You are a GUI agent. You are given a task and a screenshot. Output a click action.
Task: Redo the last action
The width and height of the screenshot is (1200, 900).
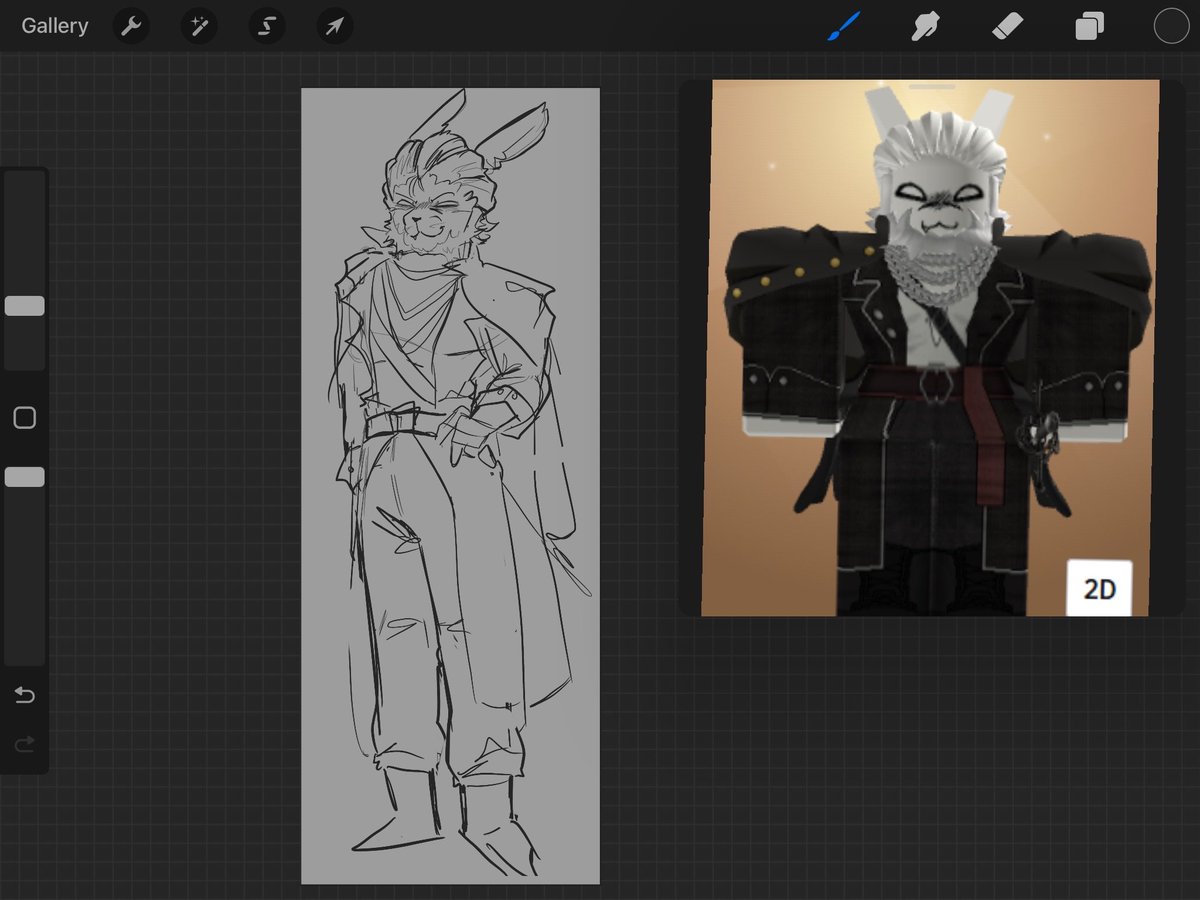[x=25, y=743]
